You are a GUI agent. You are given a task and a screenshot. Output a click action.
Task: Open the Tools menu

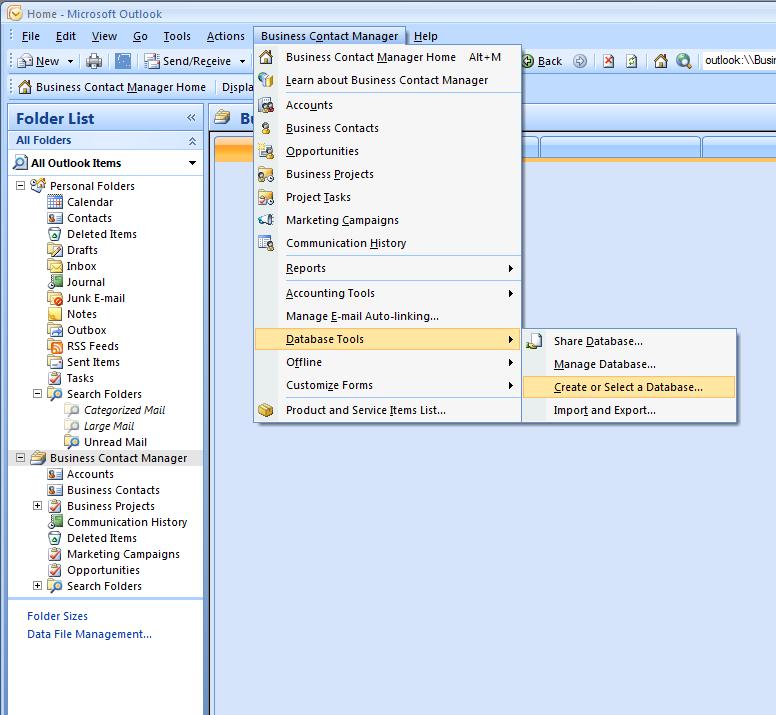(x=177, y=36)
